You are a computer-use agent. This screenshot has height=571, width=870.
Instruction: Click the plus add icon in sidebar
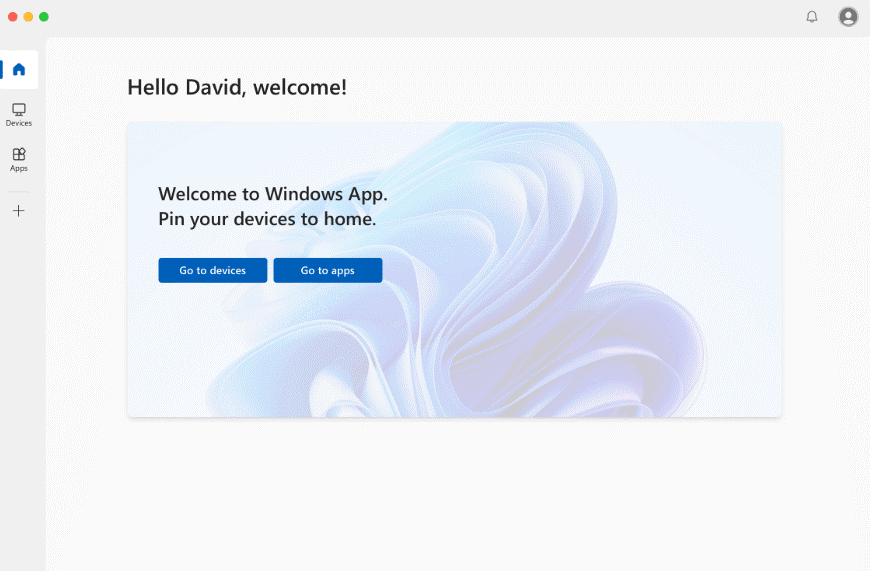18,211
